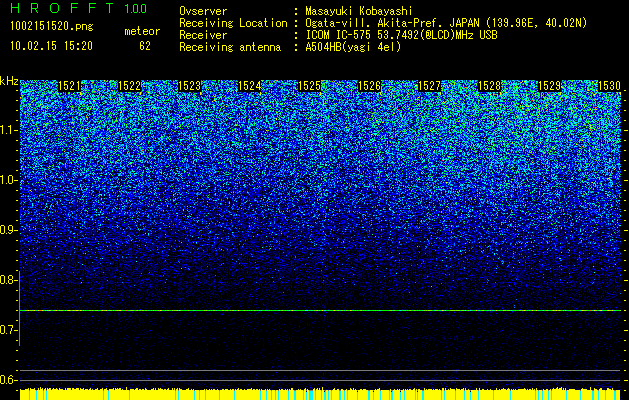The height and width of the screenshot is (400, 629).
Task: Click the 1529 time marker label
Action: click(549, 86)
